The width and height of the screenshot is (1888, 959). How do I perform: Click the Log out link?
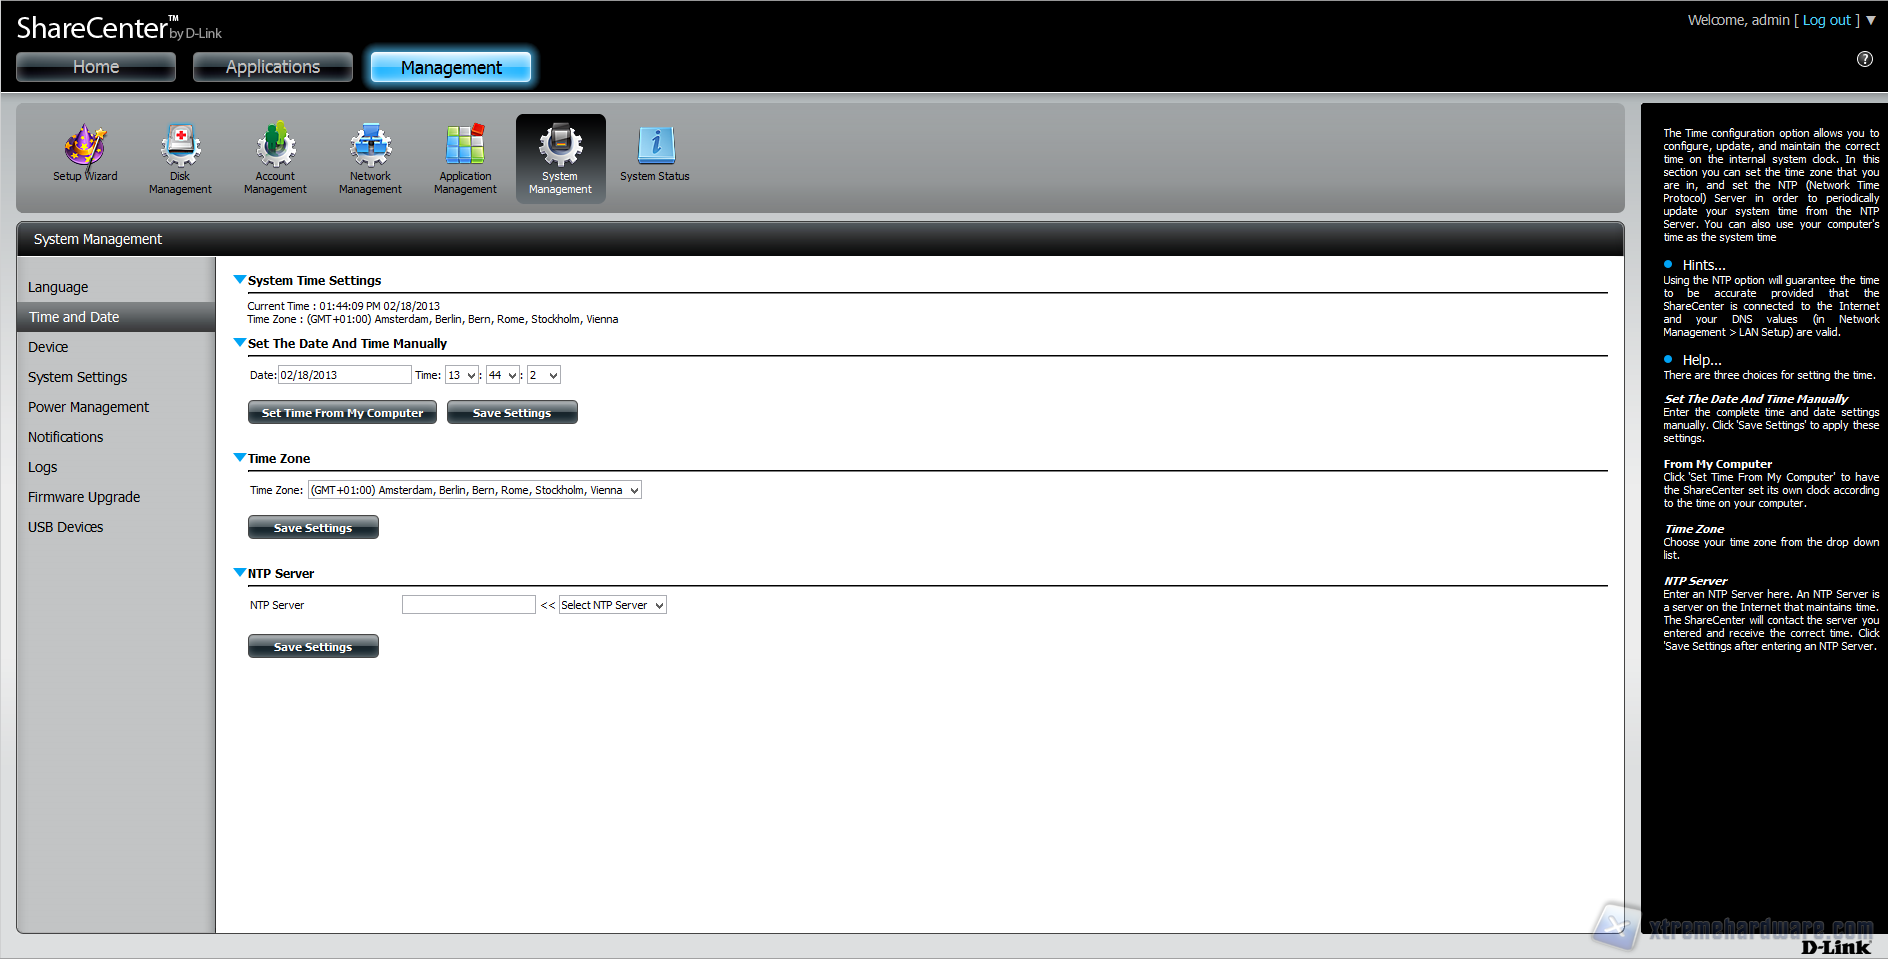tap(1826, 20)
